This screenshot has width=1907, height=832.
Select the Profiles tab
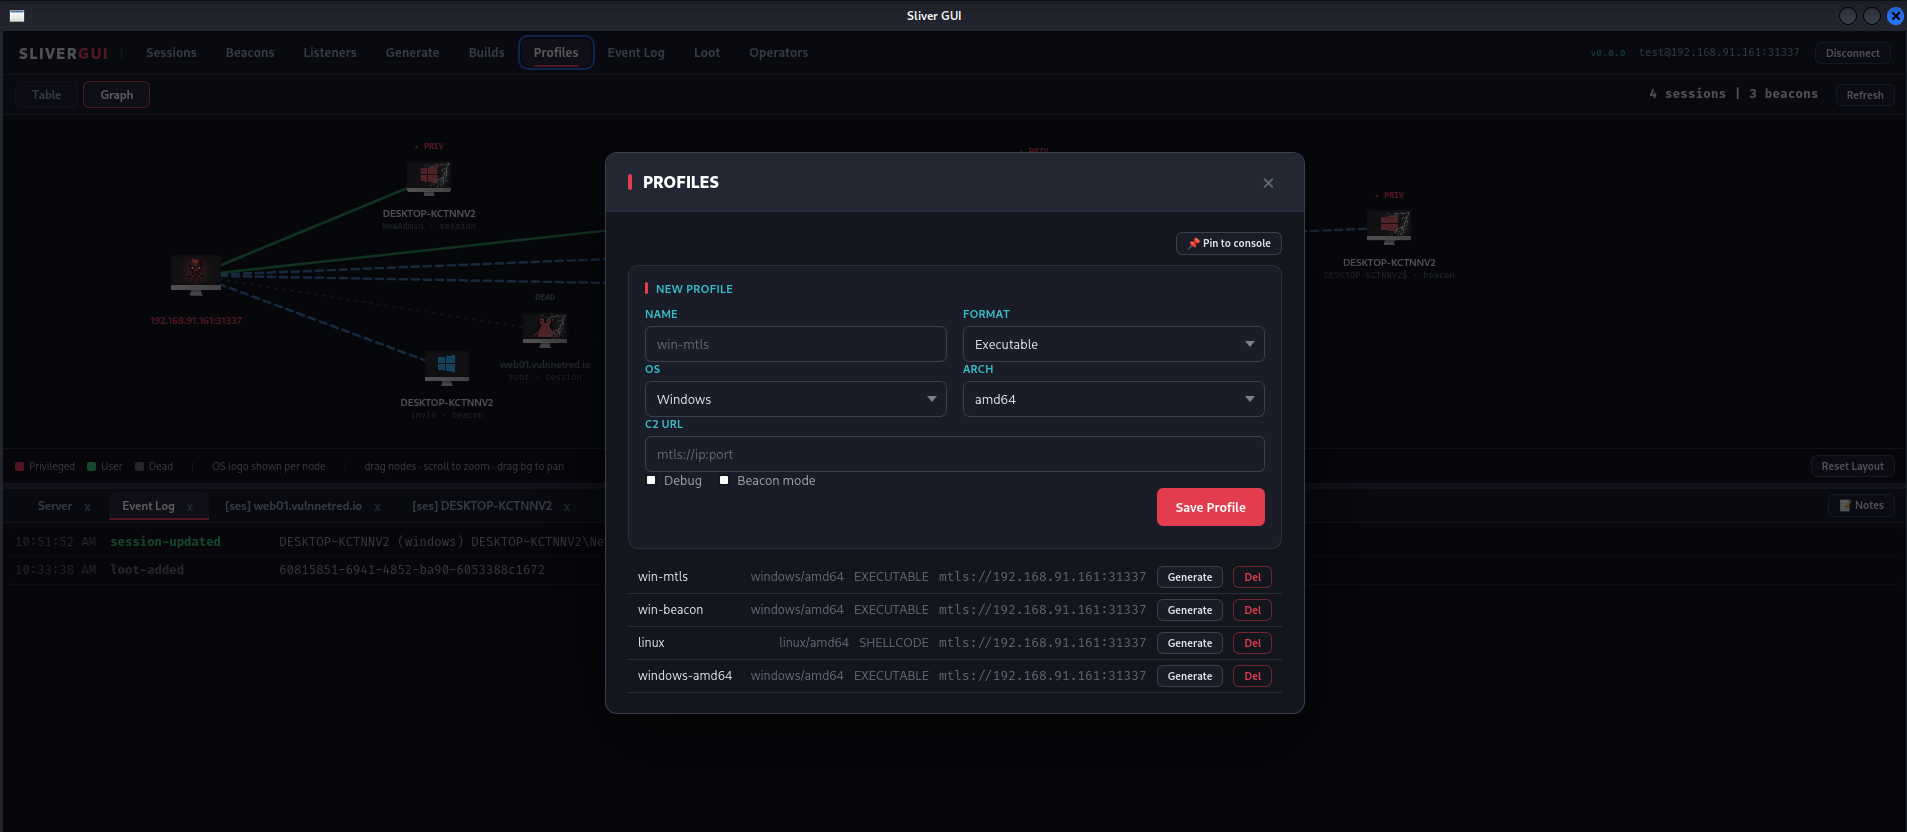click(556, 53)
